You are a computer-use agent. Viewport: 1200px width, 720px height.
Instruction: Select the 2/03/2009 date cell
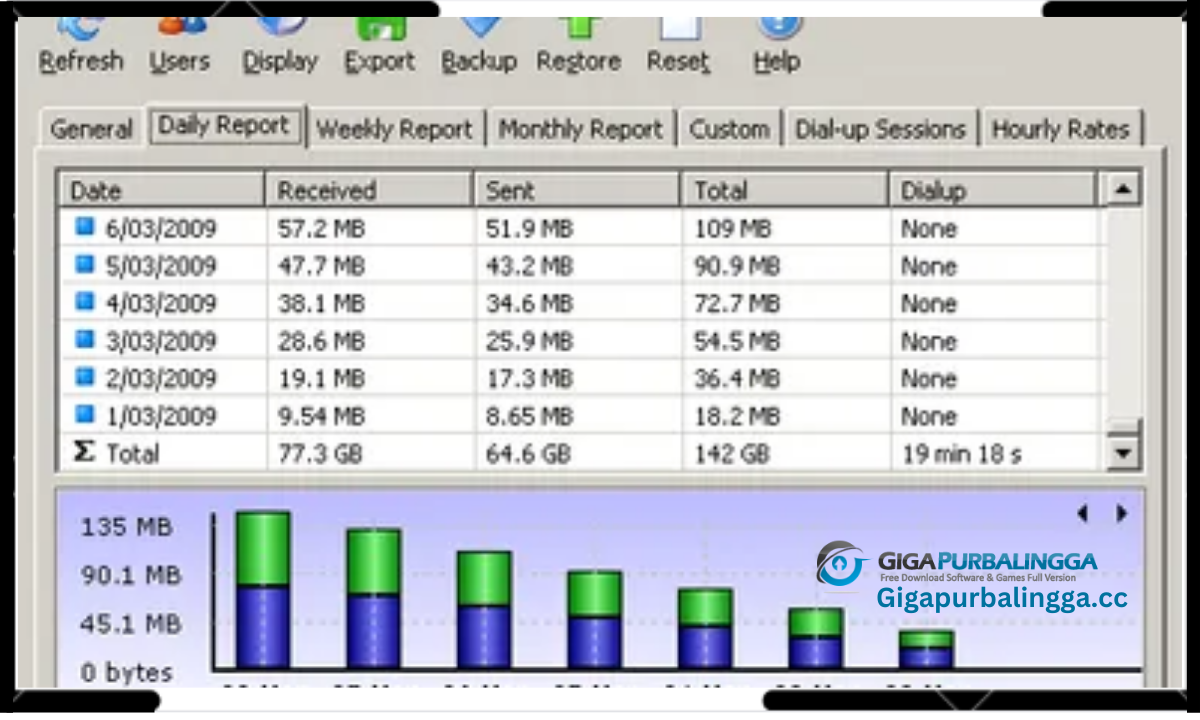(161, 379)
